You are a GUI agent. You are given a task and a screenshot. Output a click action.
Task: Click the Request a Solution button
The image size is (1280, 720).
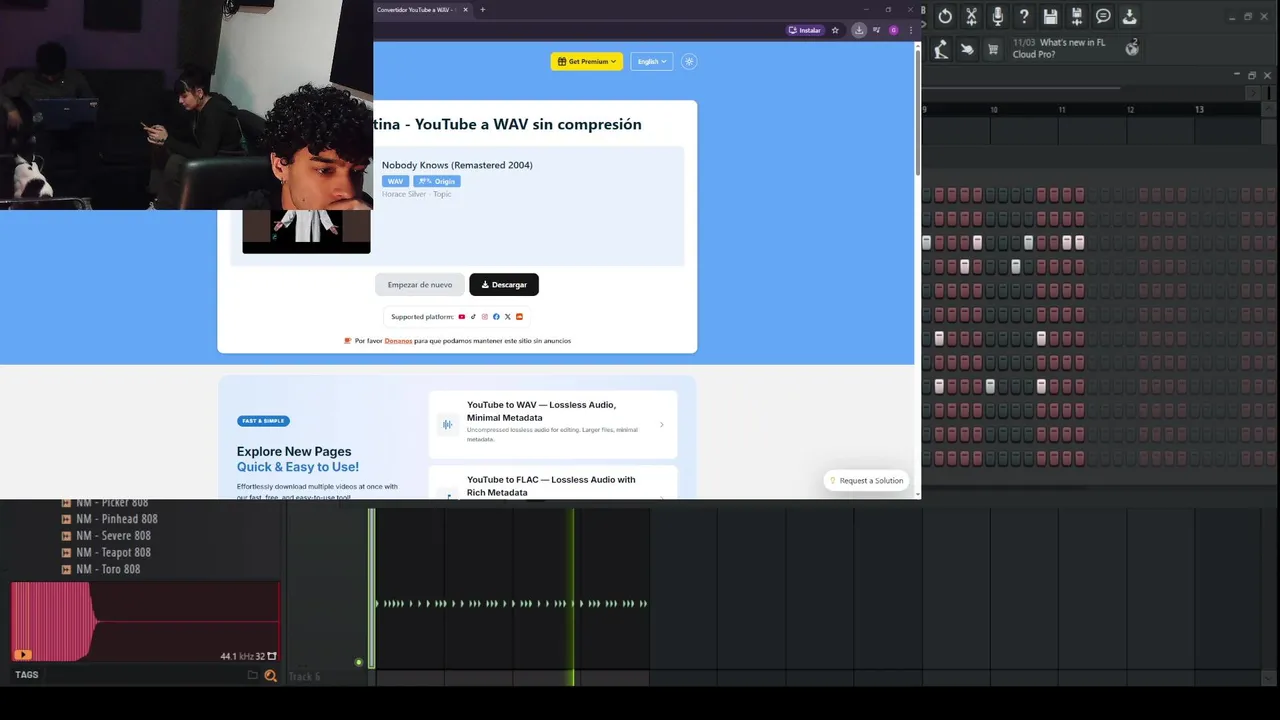(x=866, y=481)
